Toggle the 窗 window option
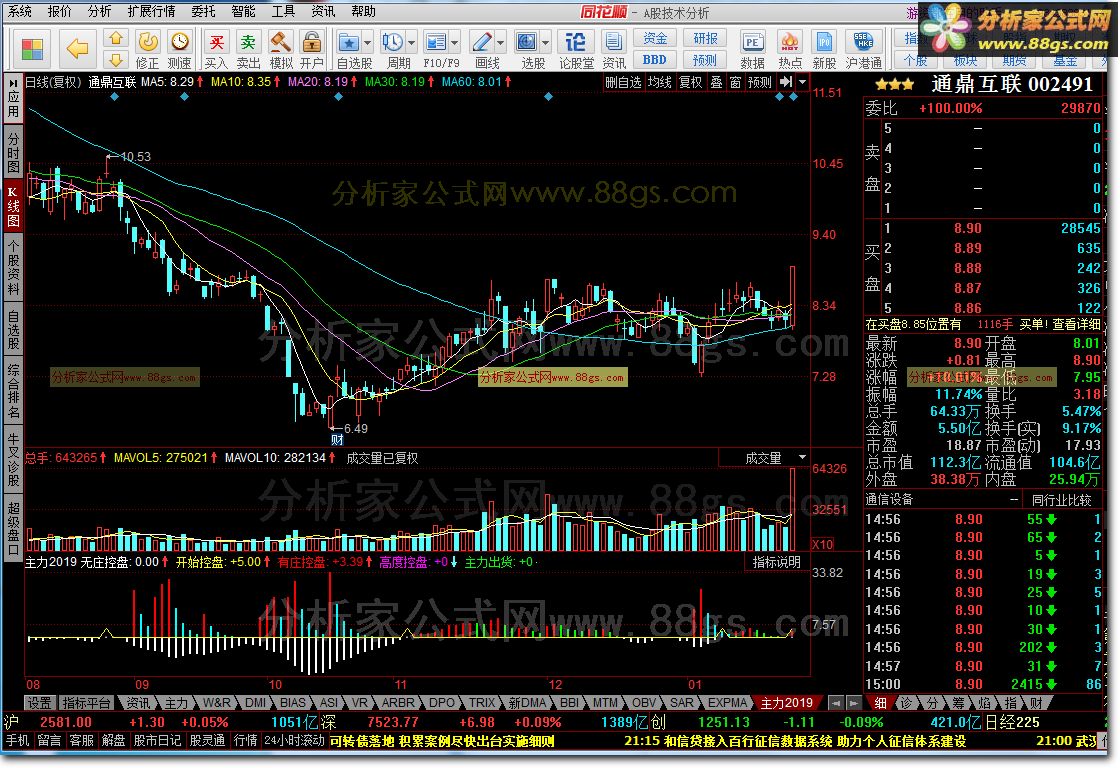Screen dimensions: 1120x768 735,82
